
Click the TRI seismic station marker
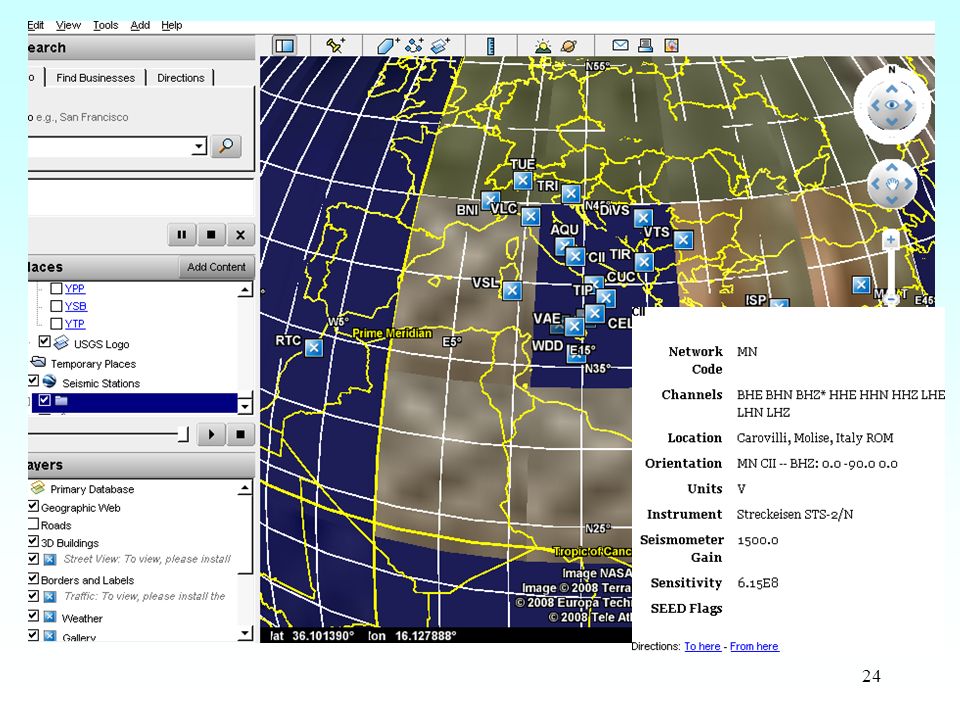[571, 193]
